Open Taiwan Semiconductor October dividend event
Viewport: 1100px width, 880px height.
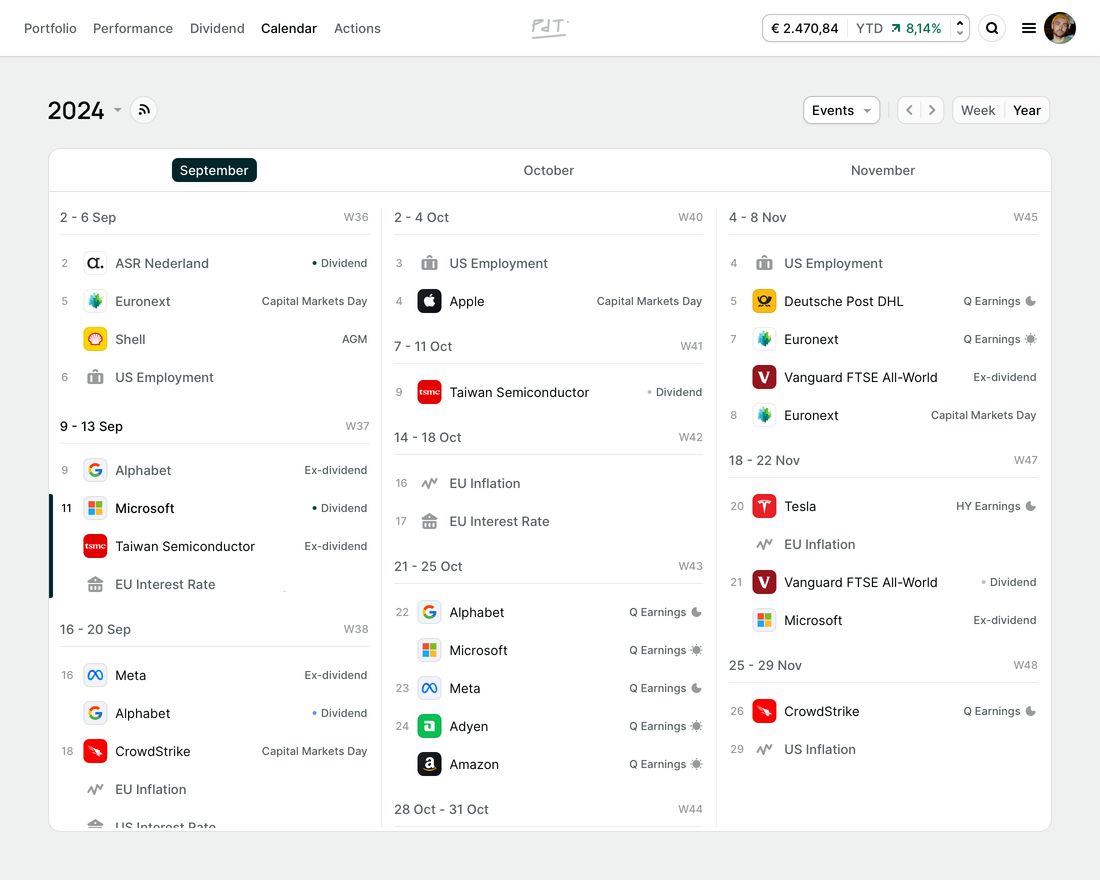549,392
